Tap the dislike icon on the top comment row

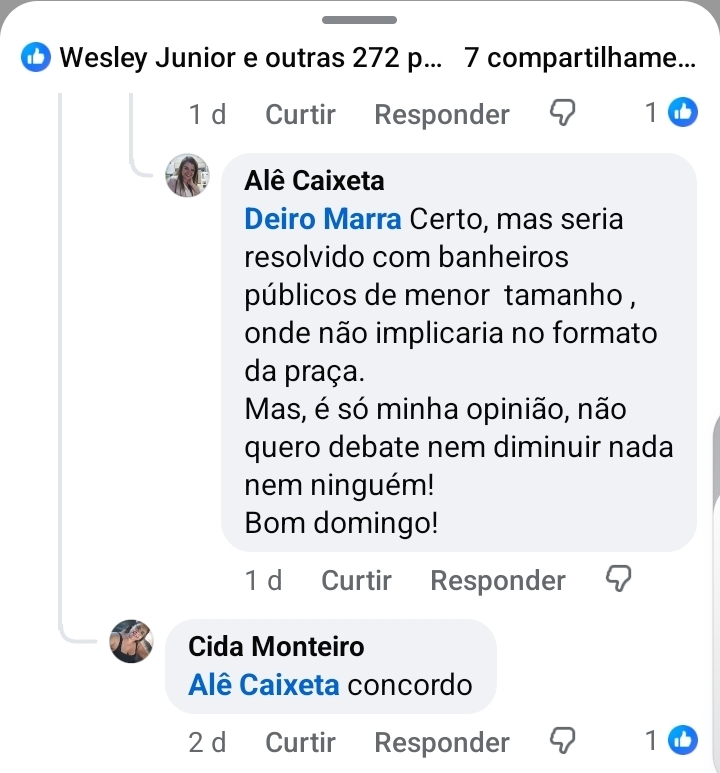point(565,114)
